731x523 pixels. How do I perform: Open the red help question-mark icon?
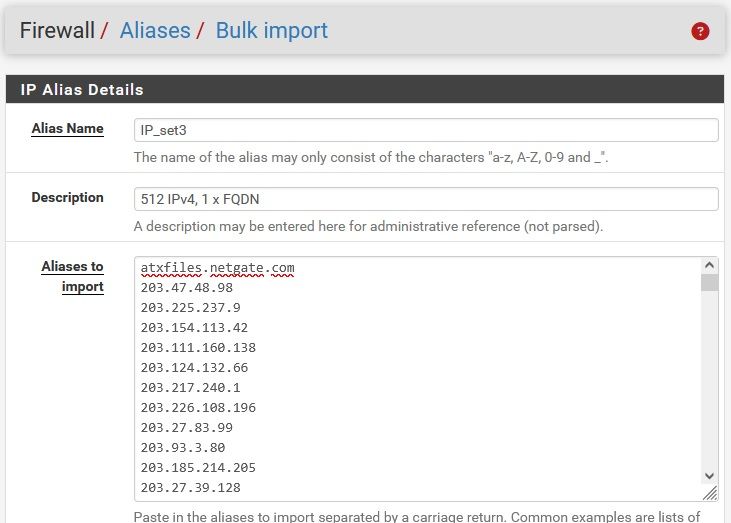click(x=700, y=31)
